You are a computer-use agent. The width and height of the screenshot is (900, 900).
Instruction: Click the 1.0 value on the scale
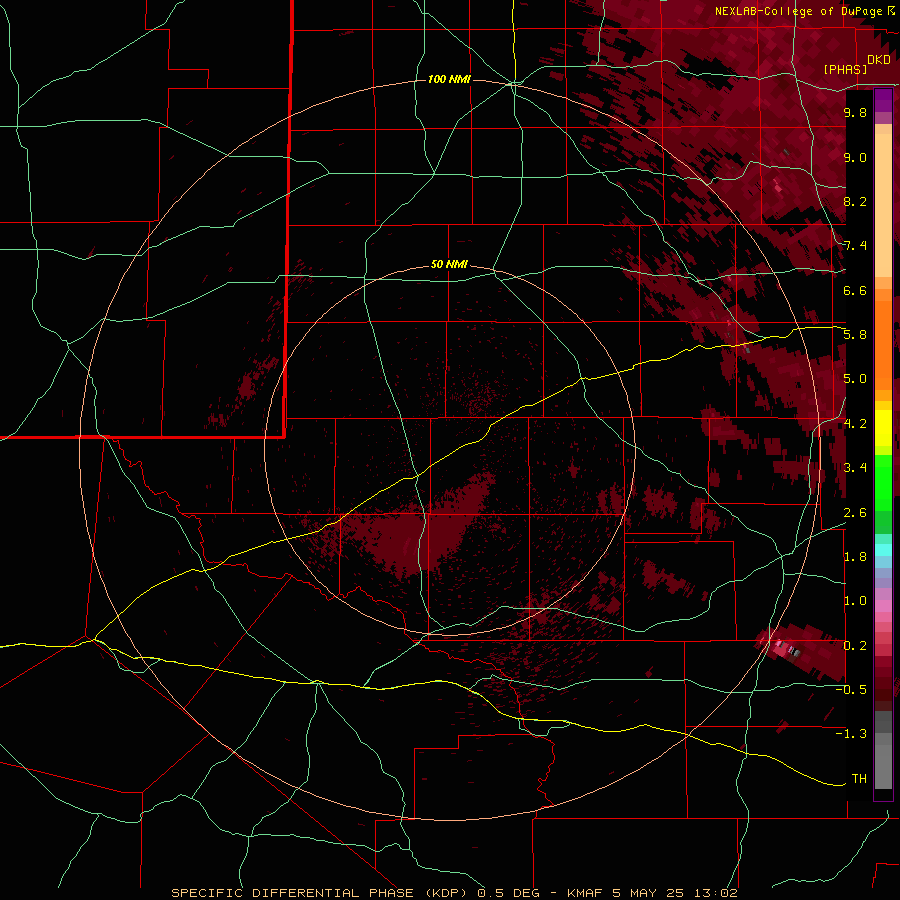click(x=855, y=601)
